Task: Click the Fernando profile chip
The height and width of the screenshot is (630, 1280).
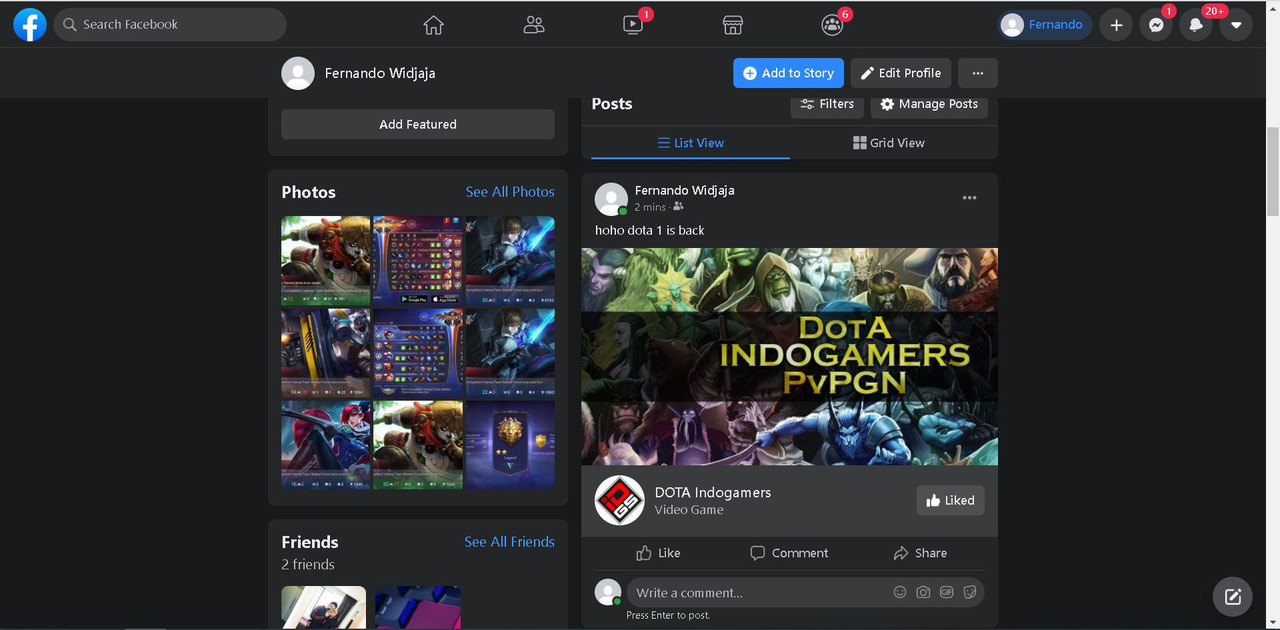Action: tap(1044, 25)
